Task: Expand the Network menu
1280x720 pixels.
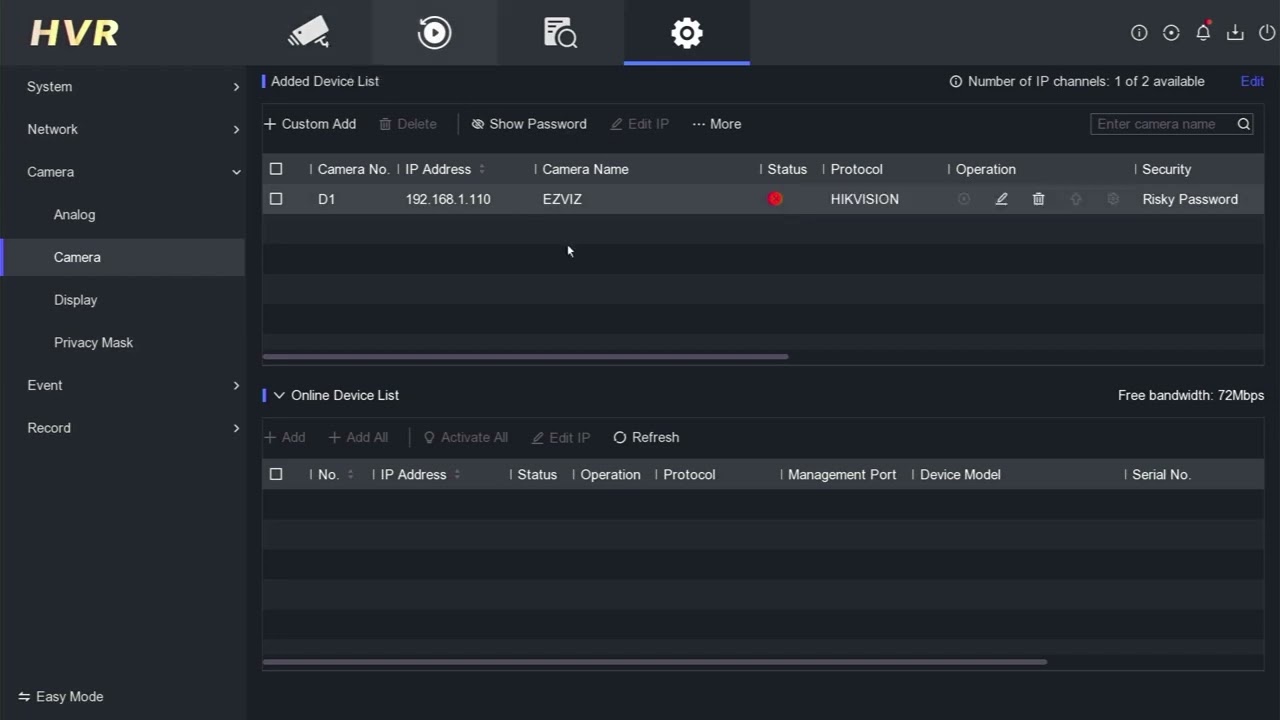Action: pyautogui.click(x=122, y=129)
